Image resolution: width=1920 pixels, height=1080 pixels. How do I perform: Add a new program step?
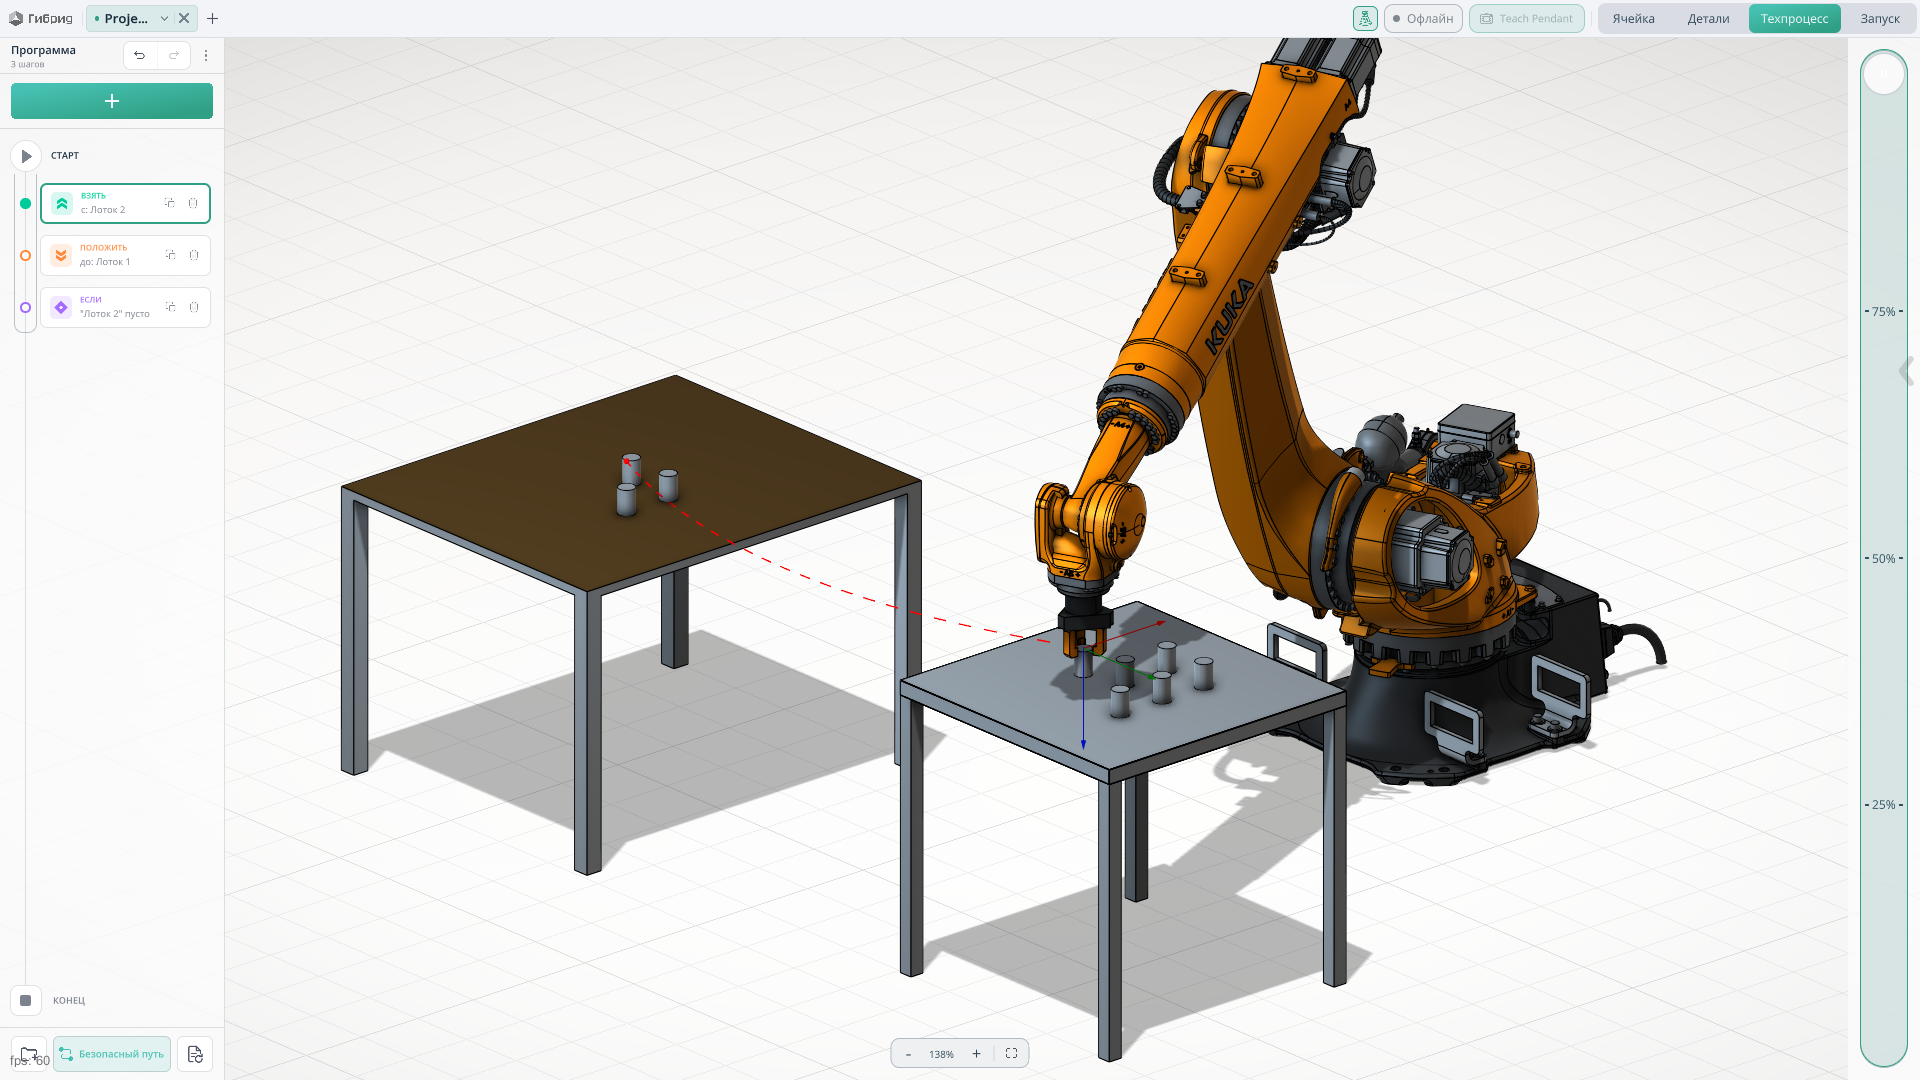tap(112, 101)
